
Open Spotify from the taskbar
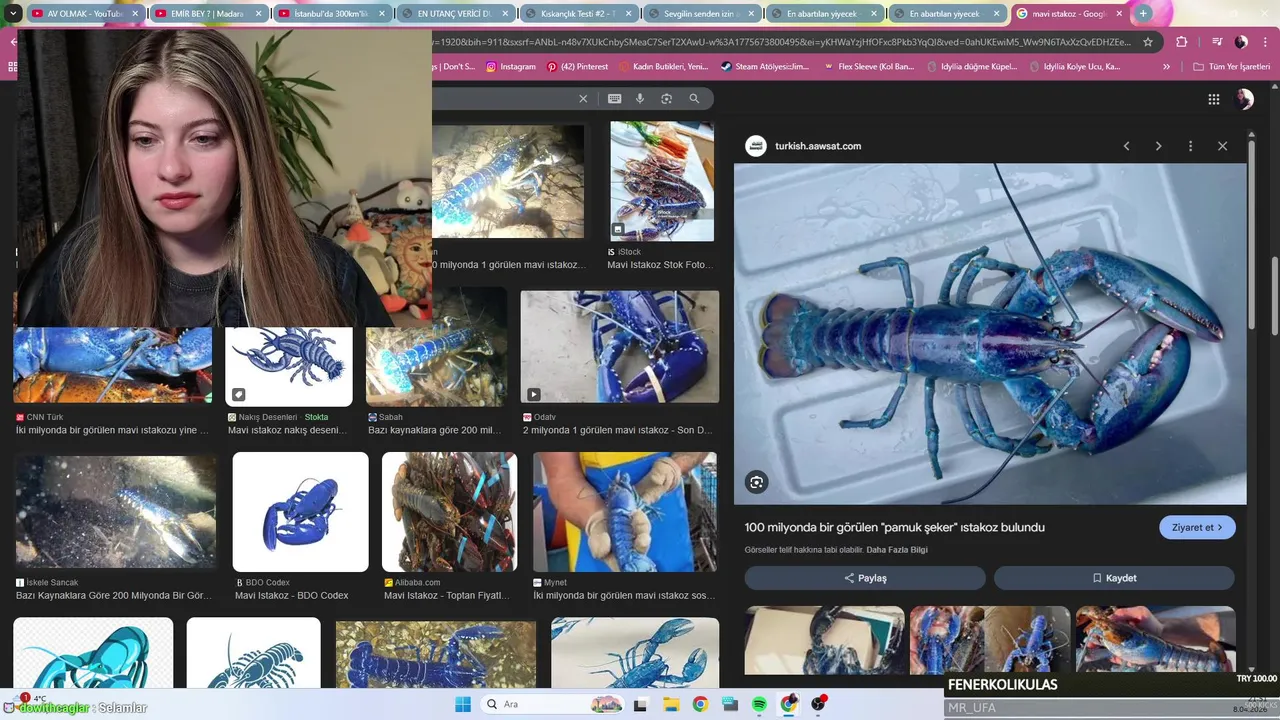pos(759,704)
